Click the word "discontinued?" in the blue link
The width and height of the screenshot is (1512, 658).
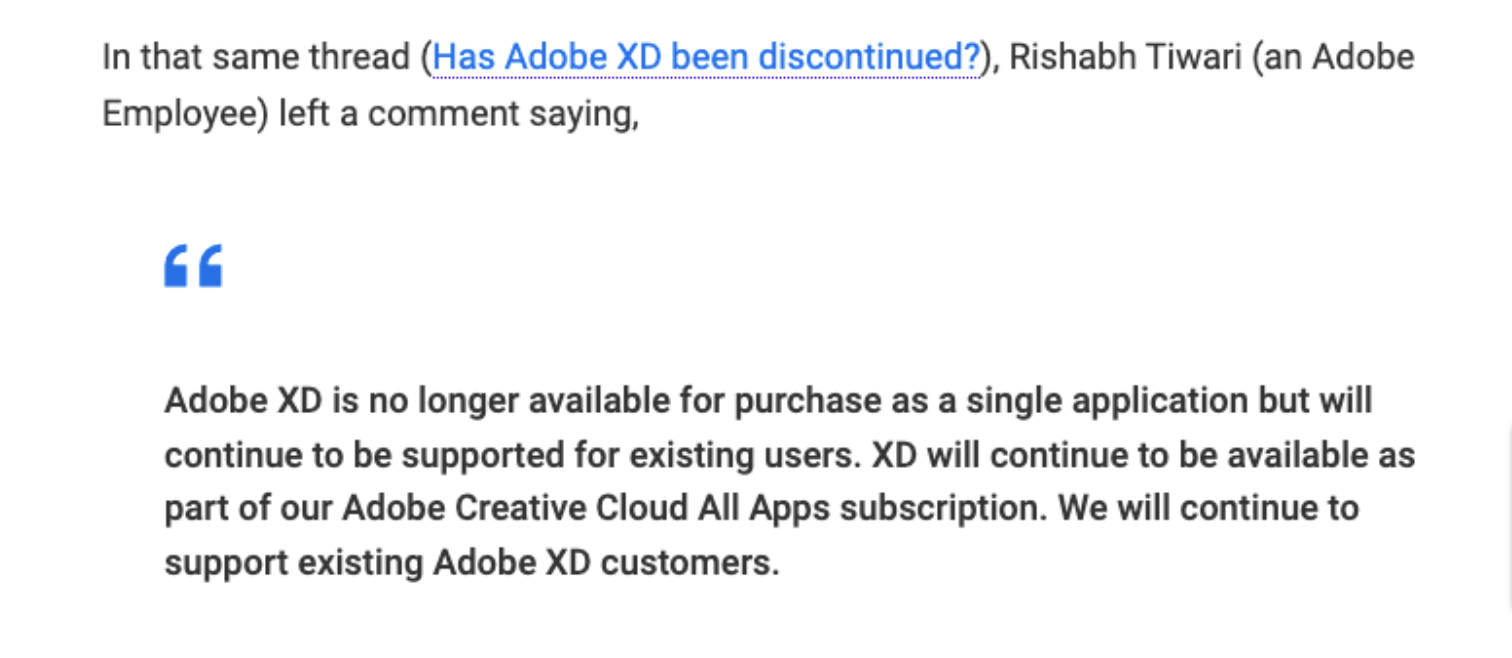[x=869, y=58]
